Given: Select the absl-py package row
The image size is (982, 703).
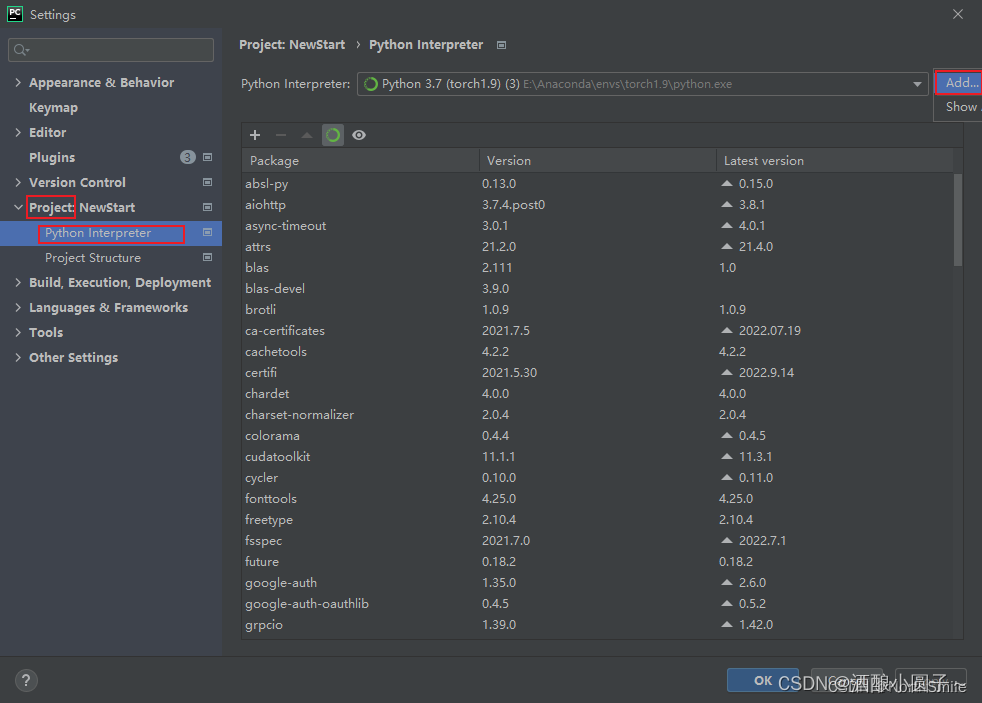Looking at the screenshot, I should click(597, 184).
